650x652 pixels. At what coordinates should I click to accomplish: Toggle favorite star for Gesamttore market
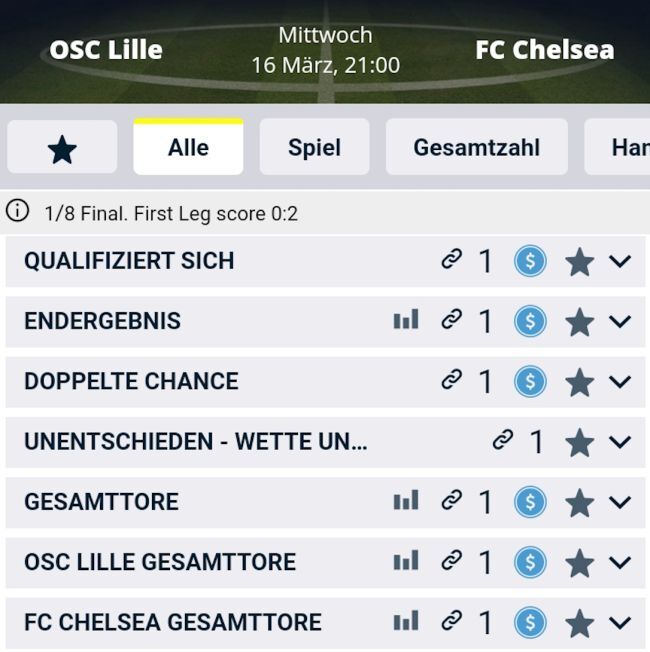pyautogui.click(x=579, y=502)
